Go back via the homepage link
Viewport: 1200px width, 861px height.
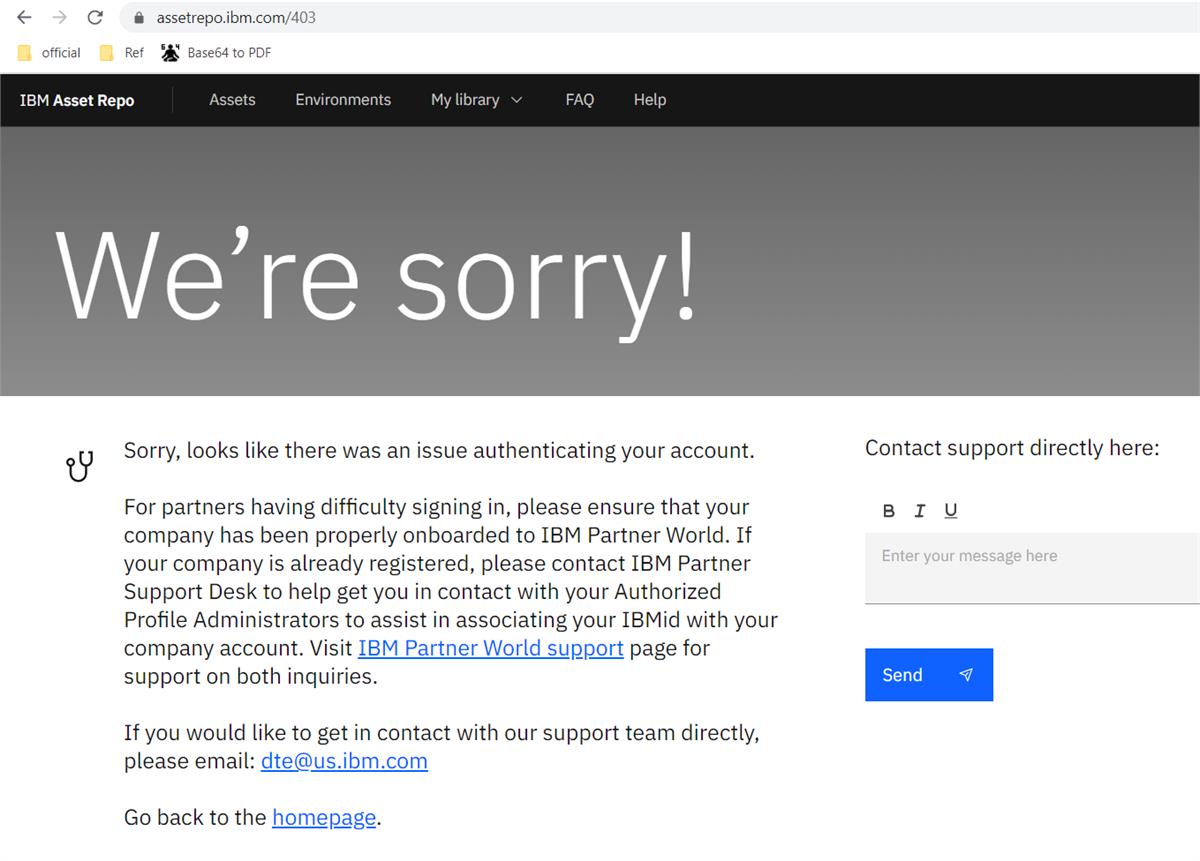(324, 817)
